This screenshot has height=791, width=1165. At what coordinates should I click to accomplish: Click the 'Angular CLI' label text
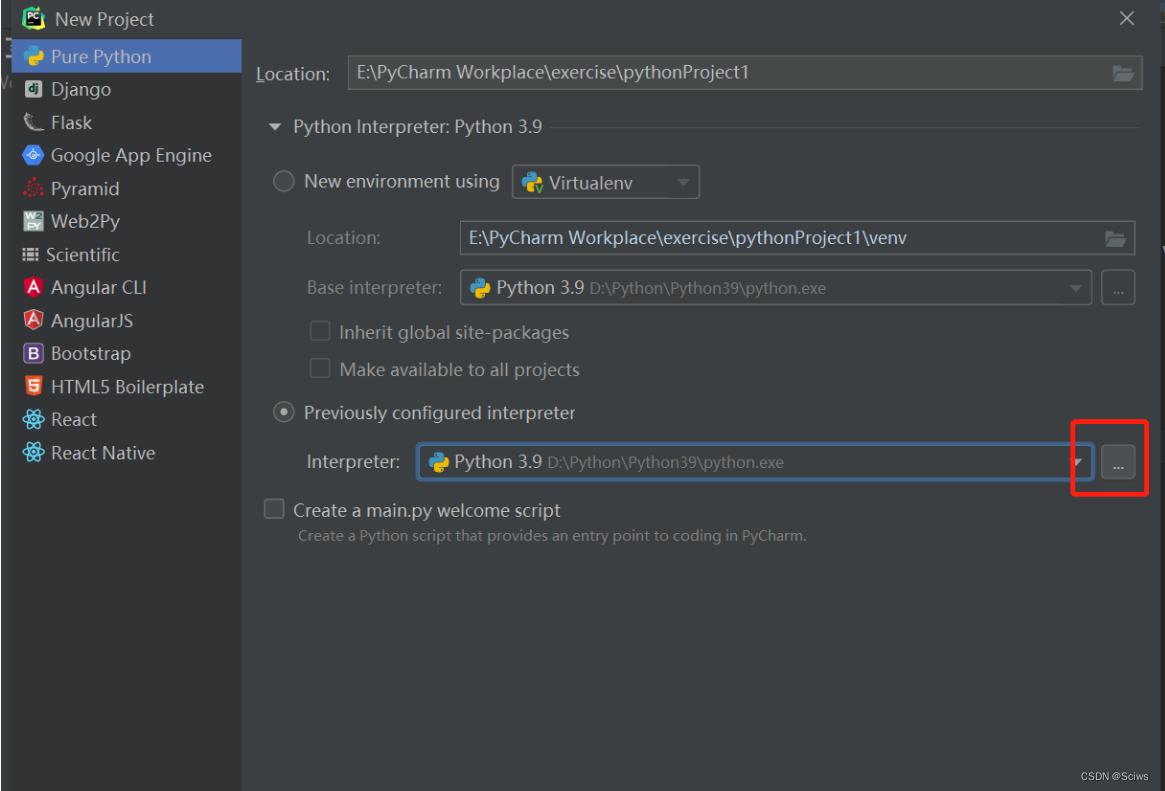tap(99, 287)
